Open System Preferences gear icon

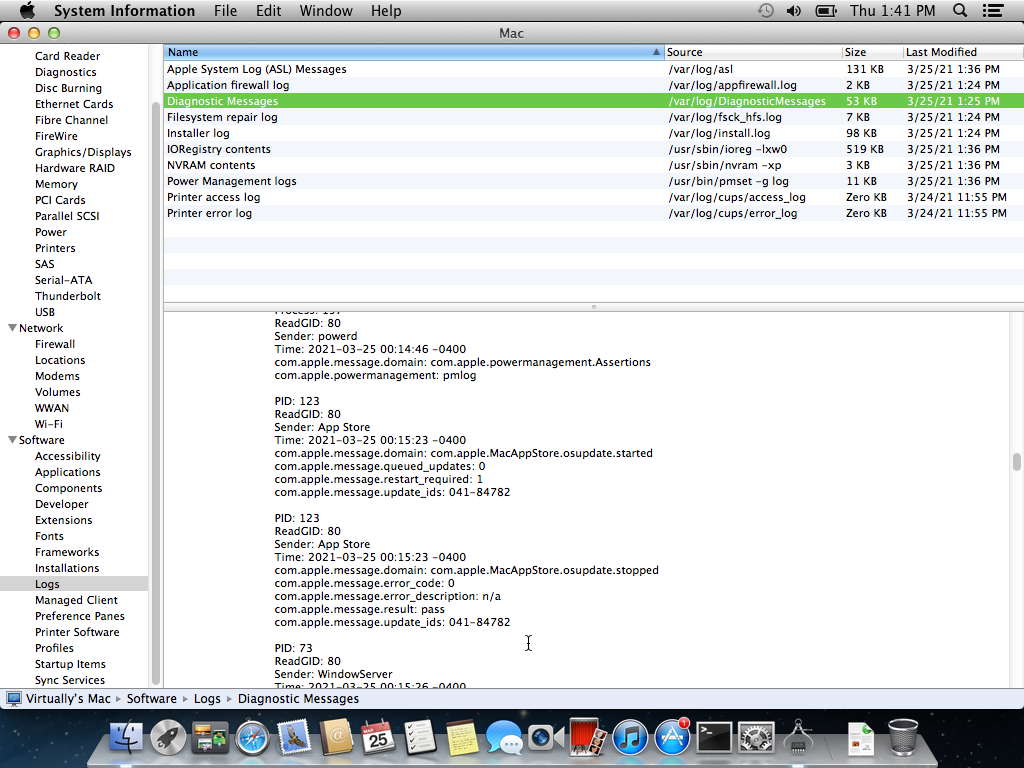(x=756, y=737)
